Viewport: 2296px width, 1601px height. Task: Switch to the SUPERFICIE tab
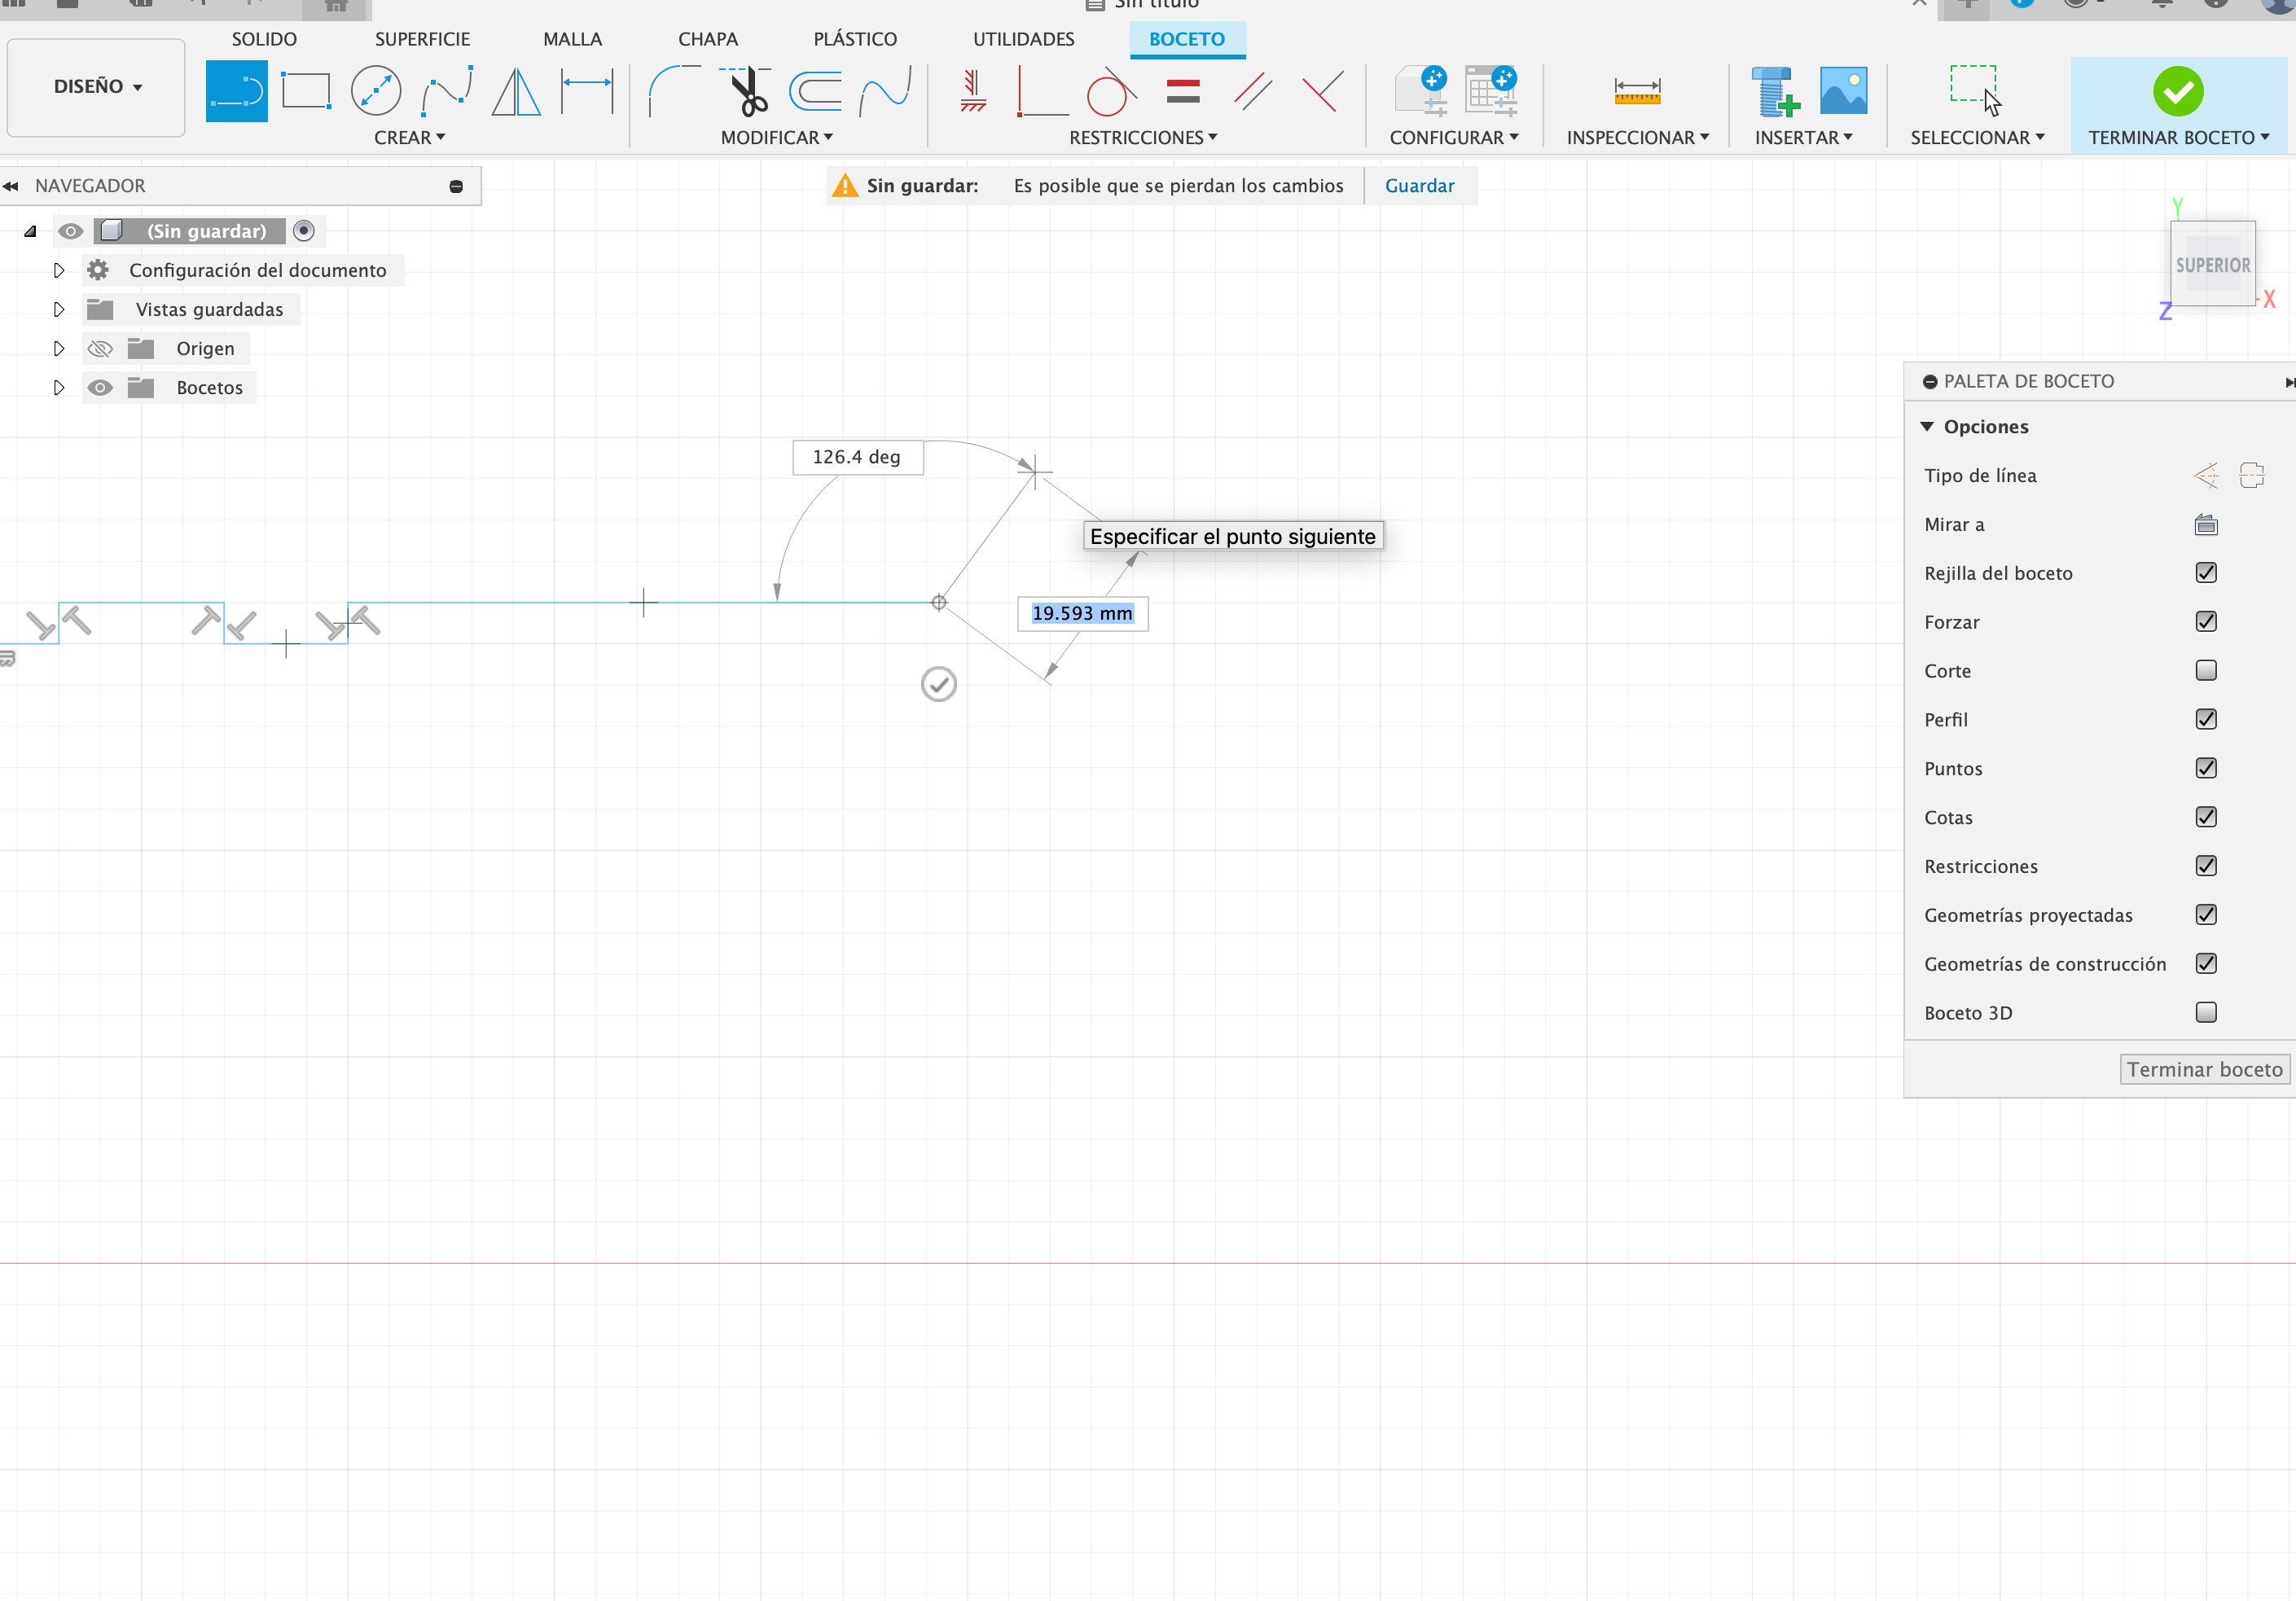click(x=422, y=39)
